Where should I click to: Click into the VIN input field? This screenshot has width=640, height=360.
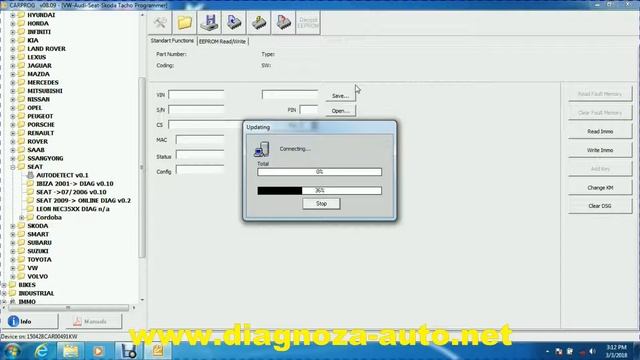[196, 95]
